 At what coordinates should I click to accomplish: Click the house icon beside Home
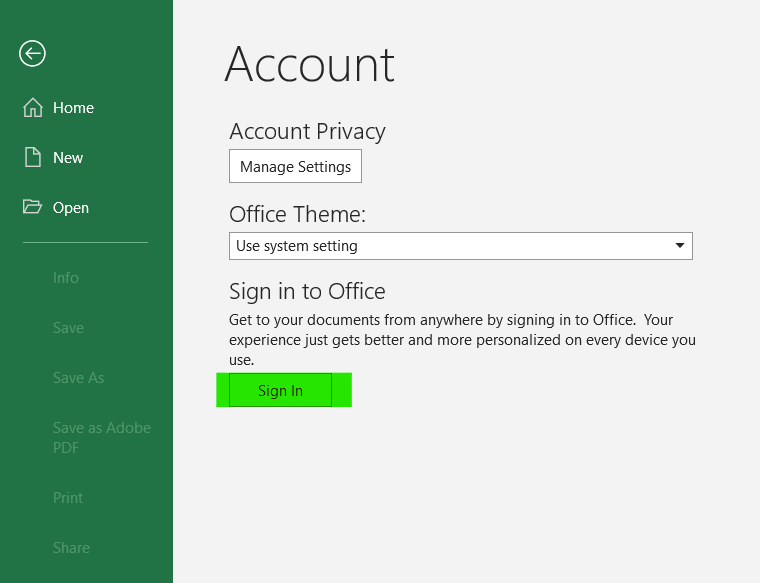click(32, 108)
